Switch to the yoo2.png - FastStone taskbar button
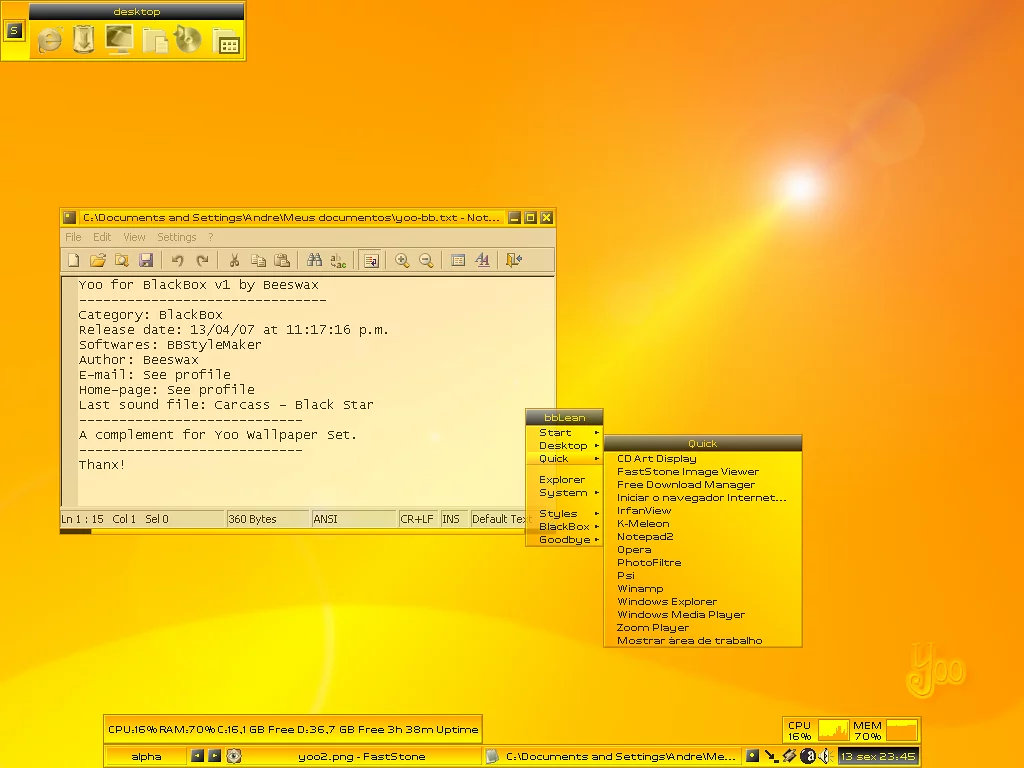1024x768 pixels. coord(361,756)
